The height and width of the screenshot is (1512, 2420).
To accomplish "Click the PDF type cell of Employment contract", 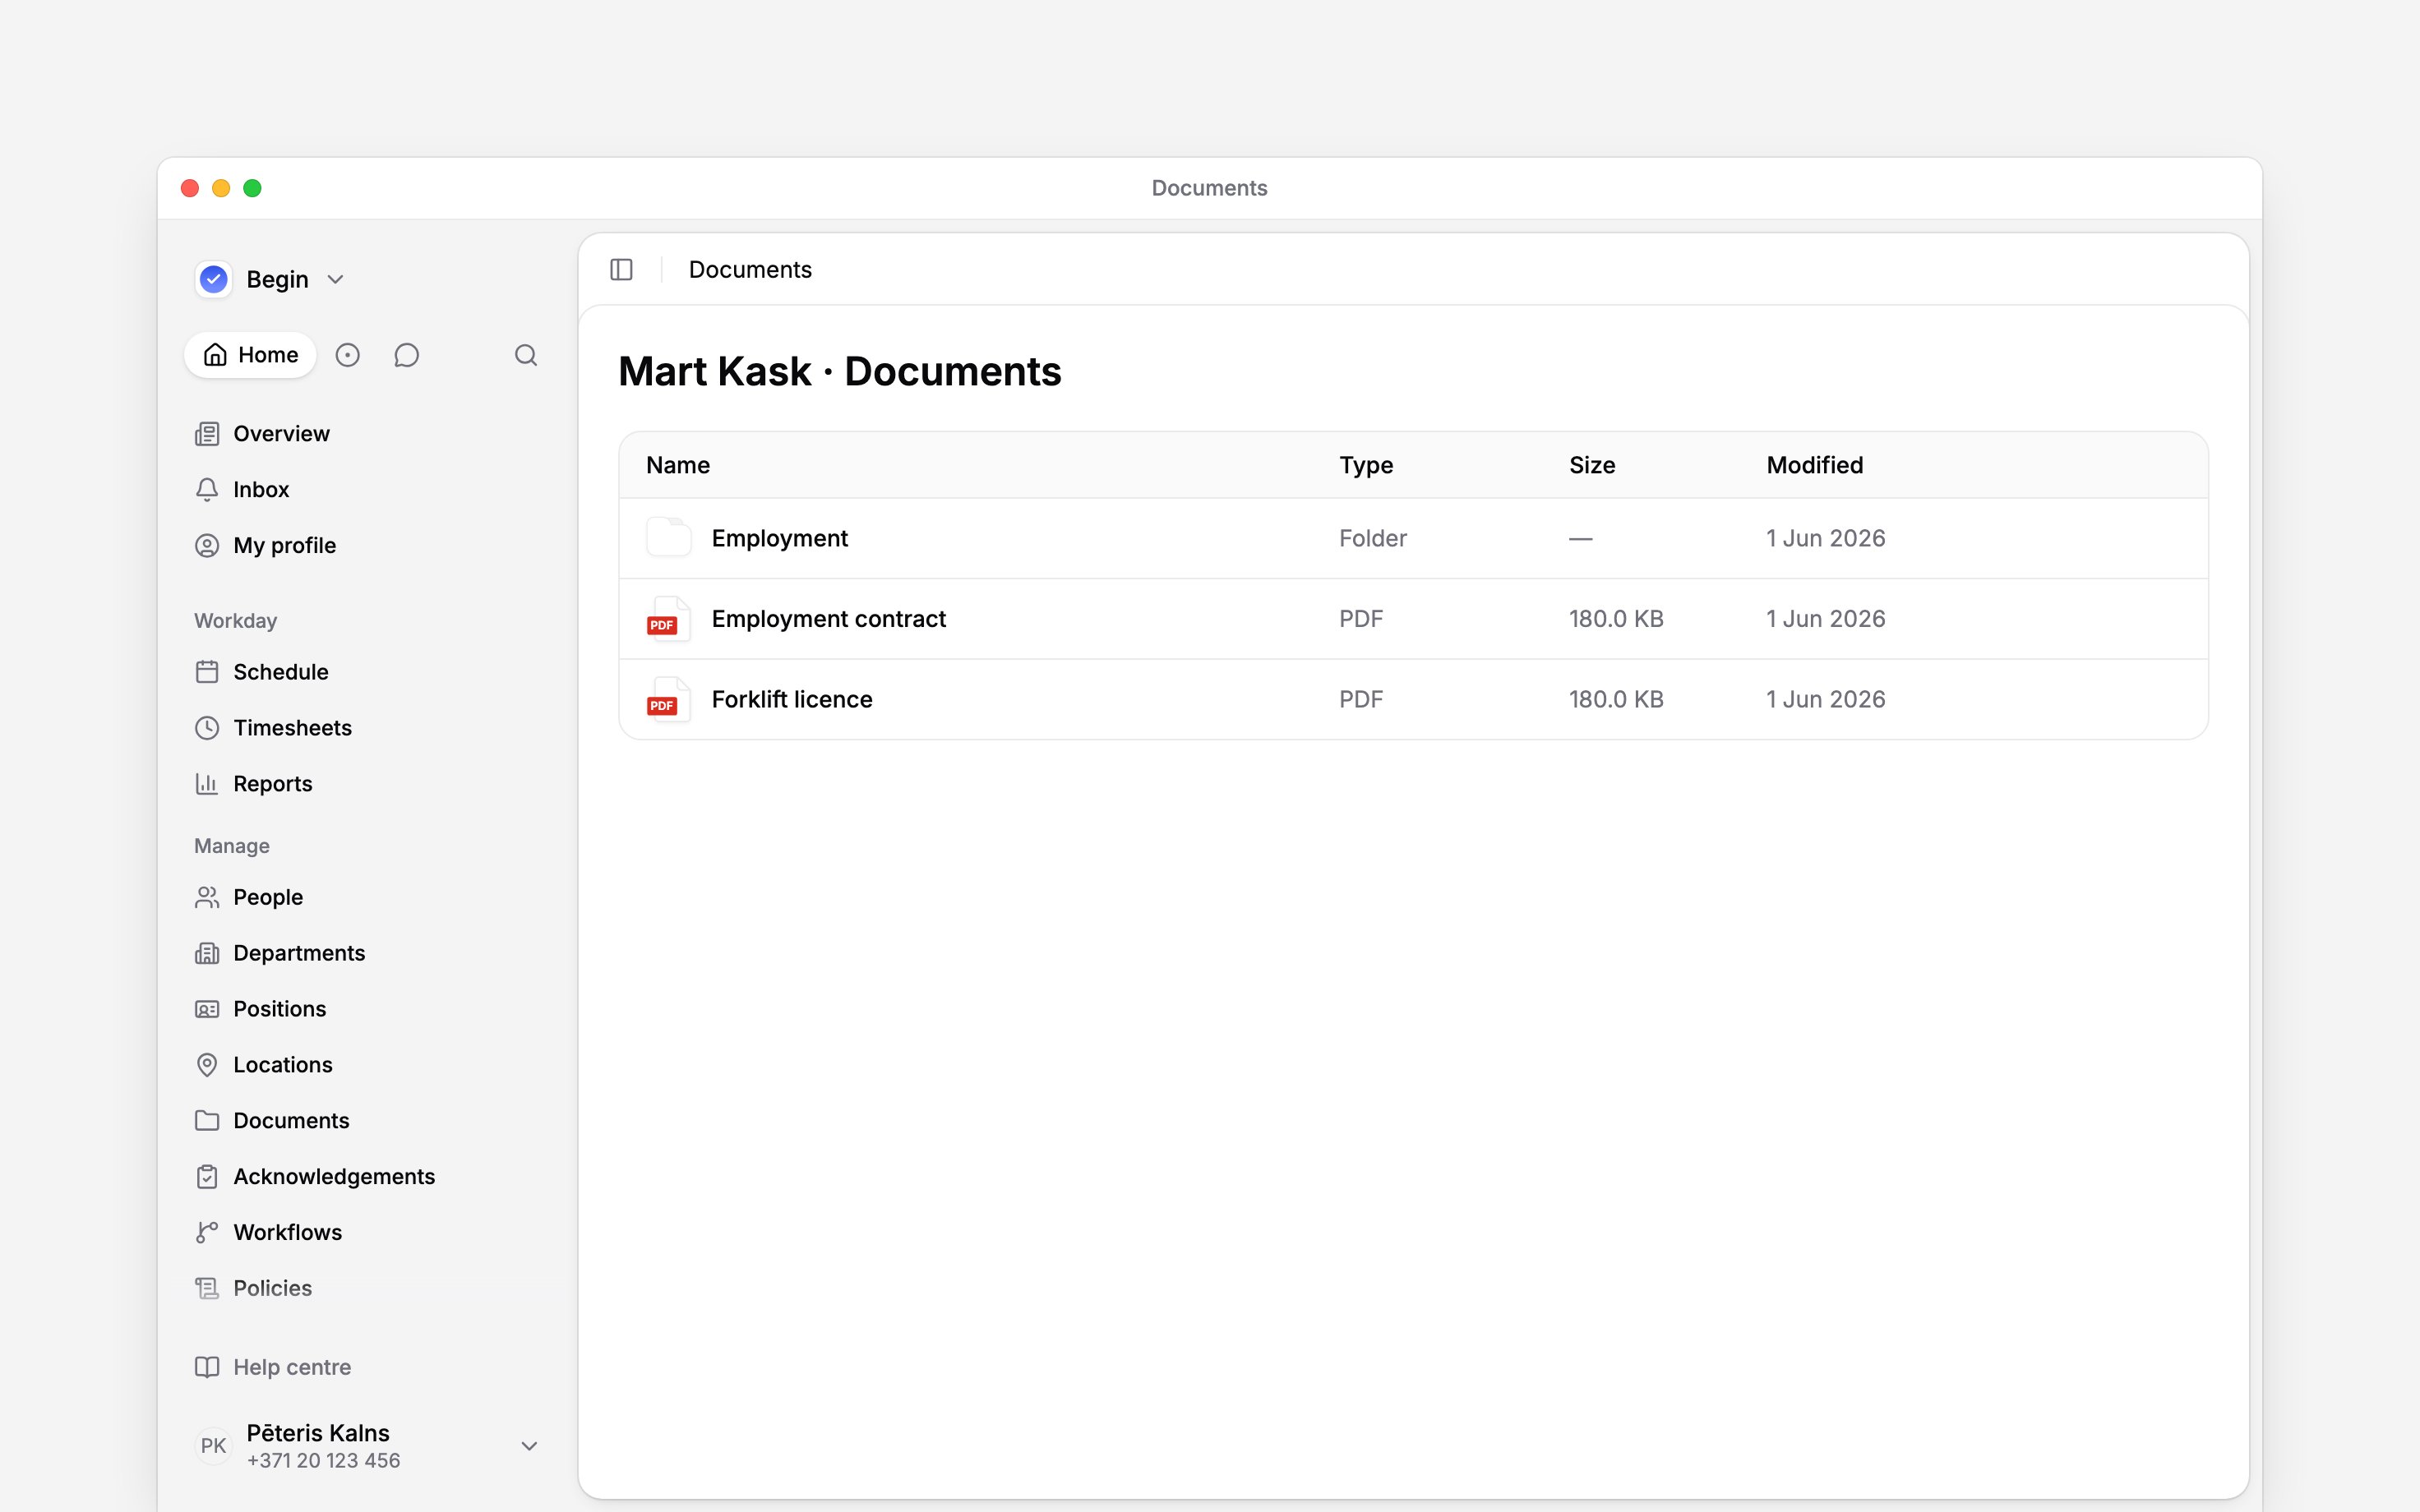I will pos(1360,619).
